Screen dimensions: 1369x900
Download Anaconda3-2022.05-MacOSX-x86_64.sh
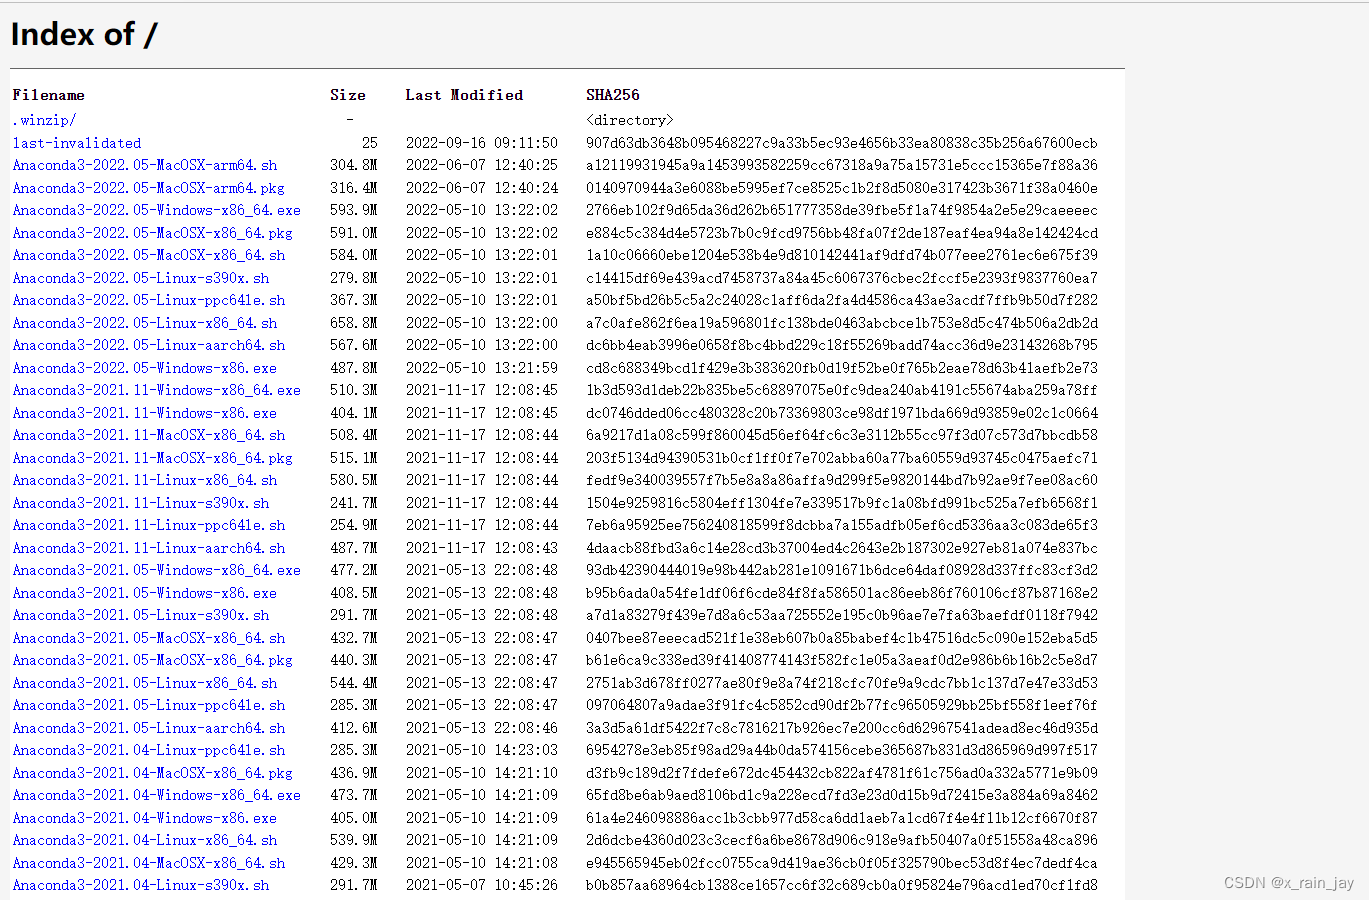pyautogui.click(x=149, y=255)
